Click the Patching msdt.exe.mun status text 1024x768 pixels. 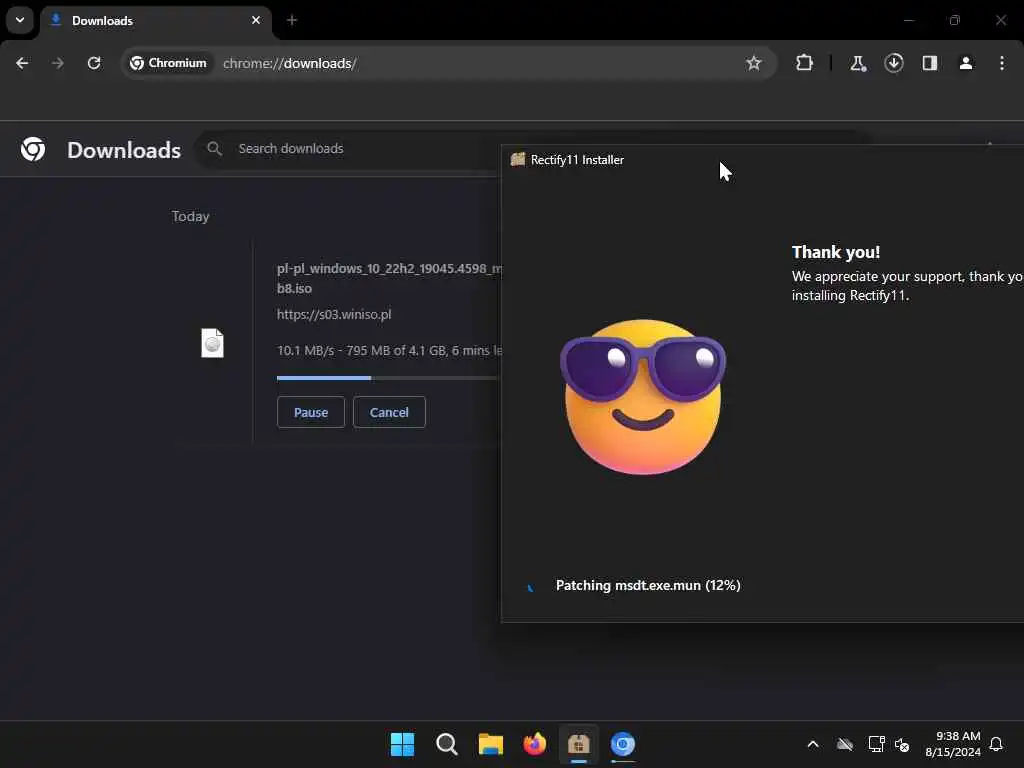click(x=648, y=585)
